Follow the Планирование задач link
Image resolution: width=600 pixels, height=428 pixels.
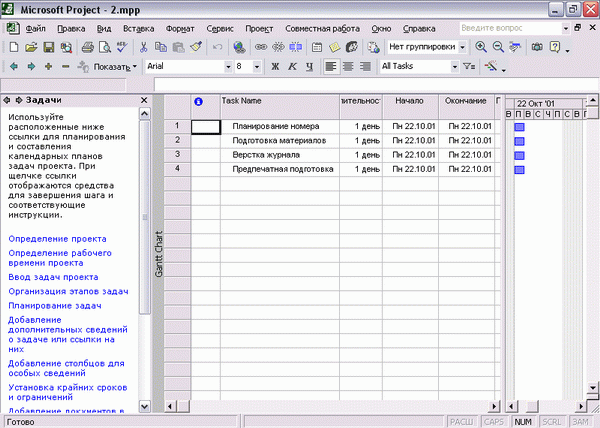click(x=55, y=306)
